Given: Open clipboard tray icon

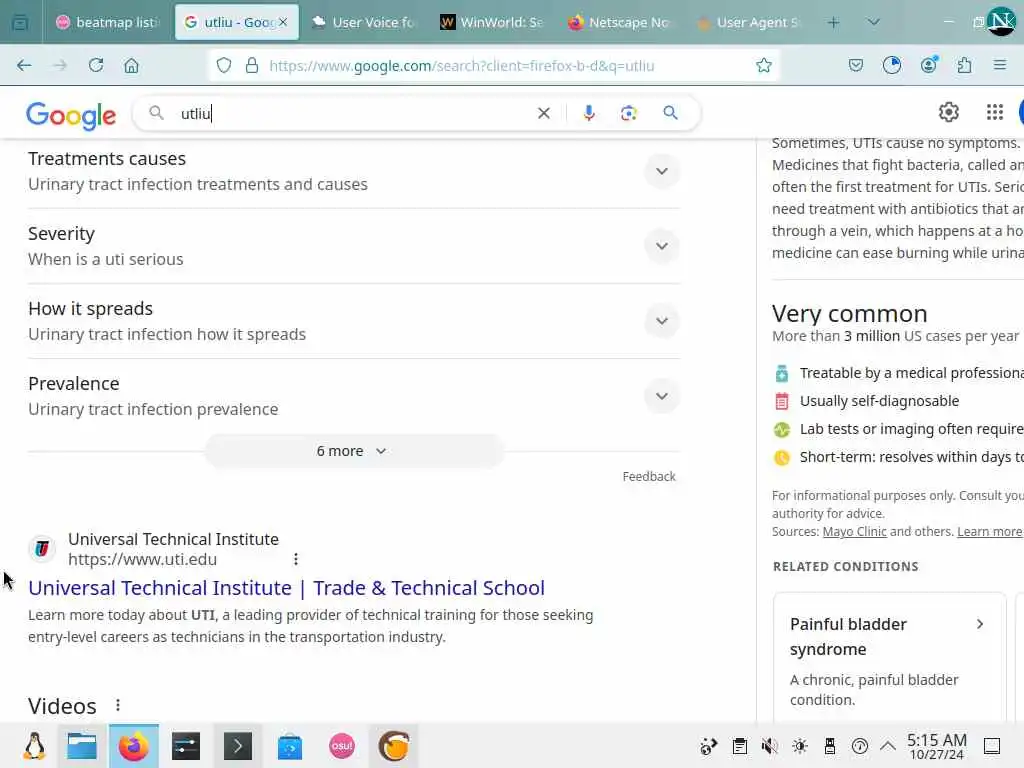Looking at the screenshot, I should 739,746.
